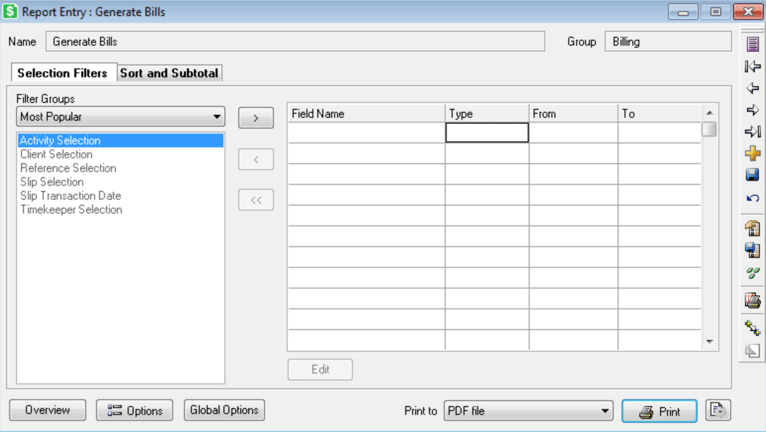Click the filter table scroll down arrow
Screen dimensions: 766x432
[710, 342]
